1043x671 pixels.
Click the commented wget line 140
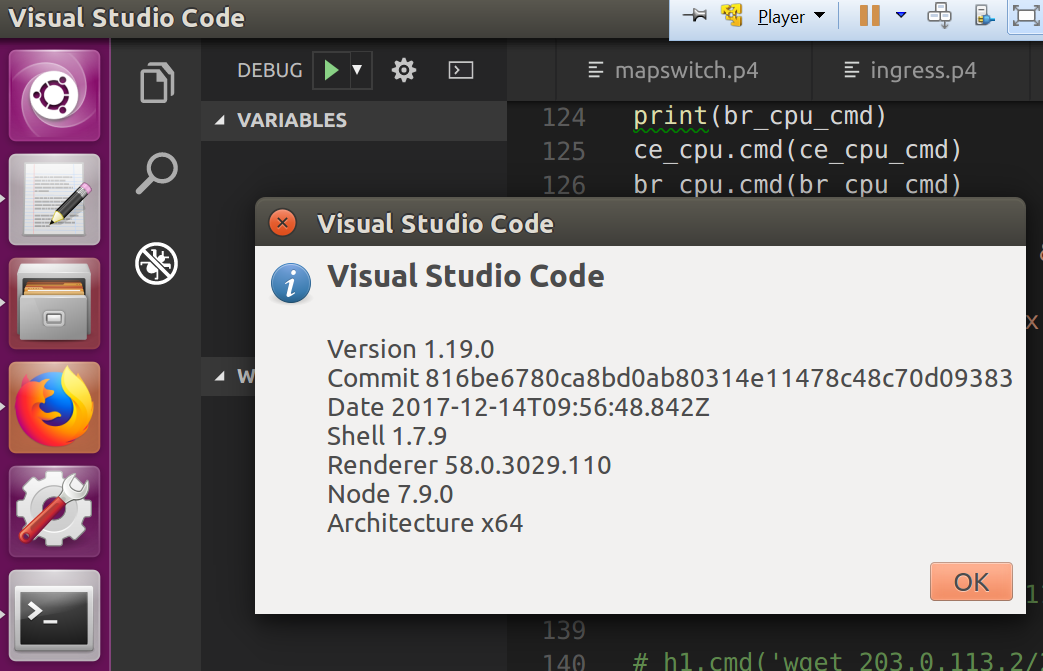[x=837, y=661]
